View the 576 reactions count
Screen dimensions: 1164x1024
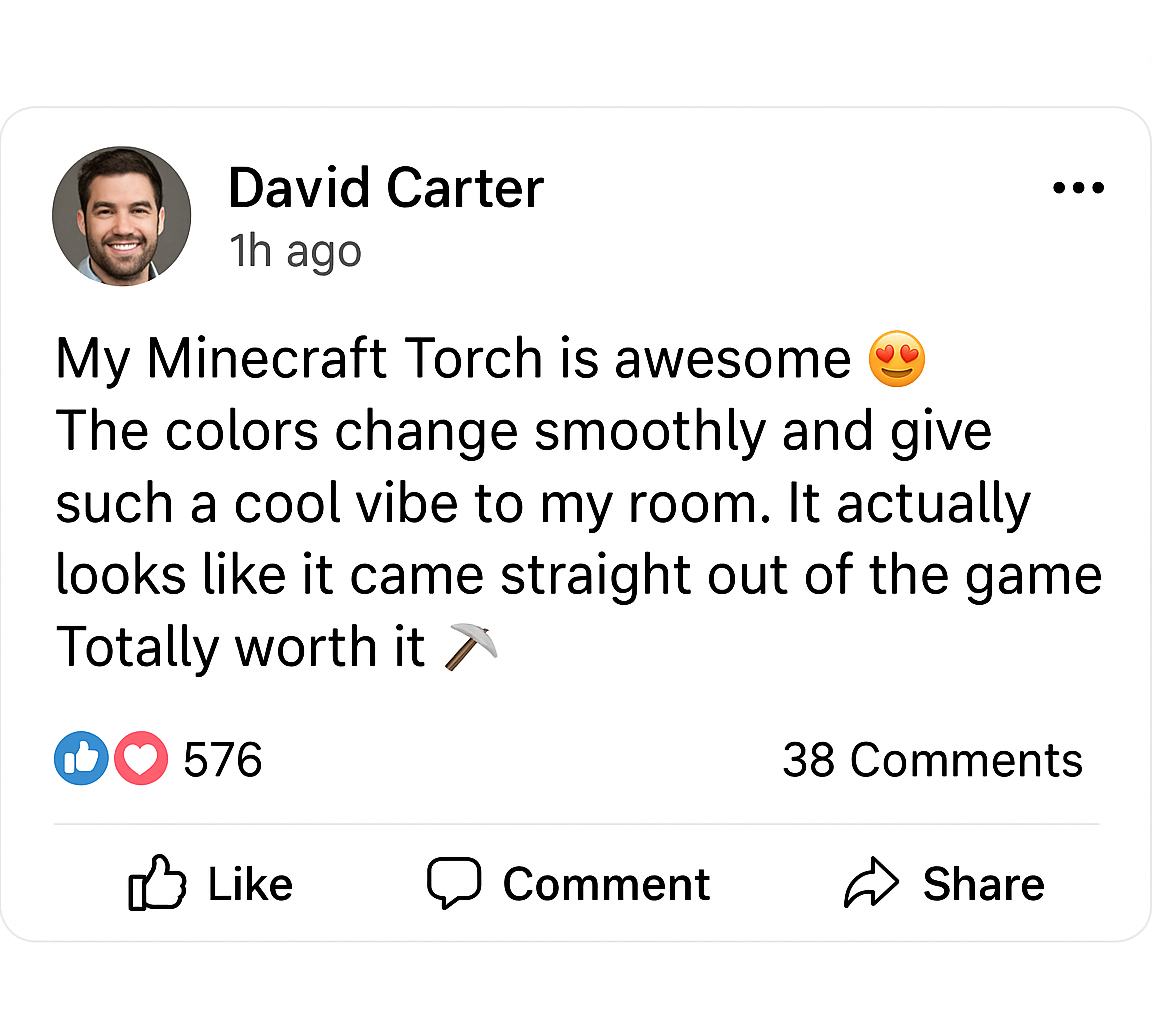pos(222,760)
